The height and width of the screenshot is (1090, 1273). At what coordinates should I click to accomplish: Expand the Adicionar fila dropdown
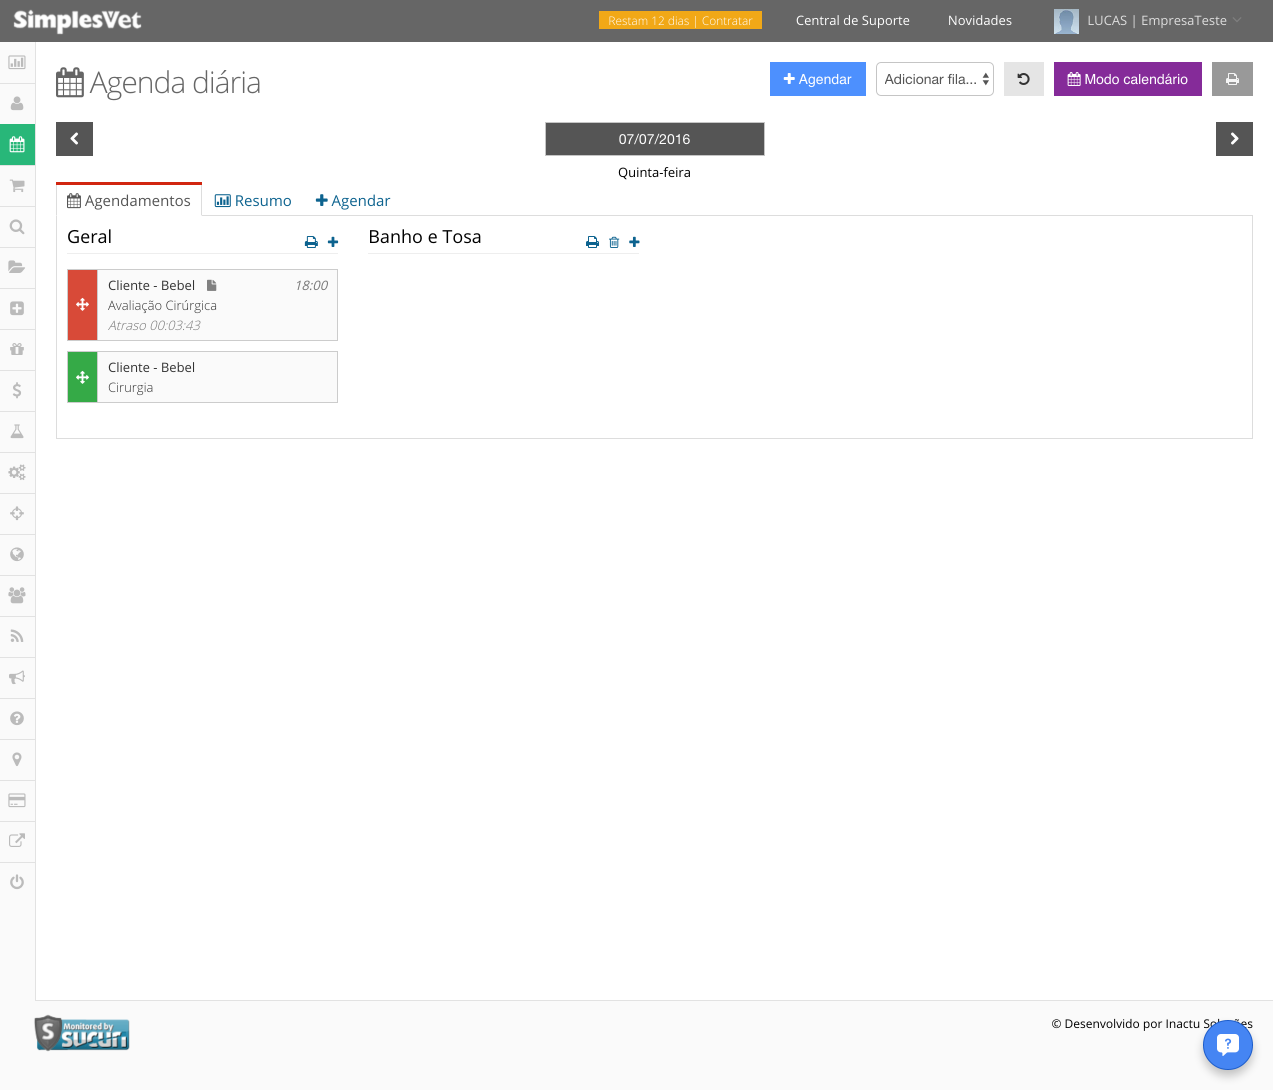[x=935, y=79]
